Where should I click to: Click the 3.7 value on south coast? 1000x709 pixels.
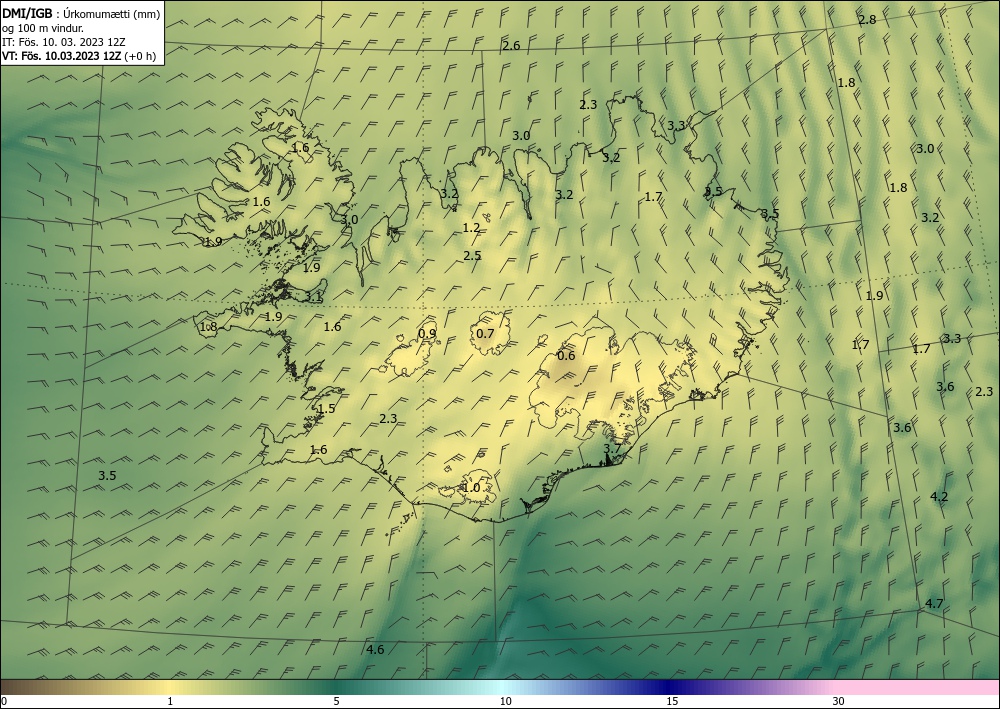(612, 448)
